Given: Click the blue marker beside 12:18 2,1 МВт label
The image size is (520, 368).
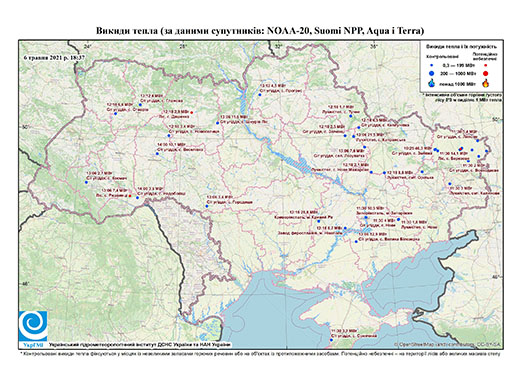Looking at the screenshot, I should coord(371,172).
